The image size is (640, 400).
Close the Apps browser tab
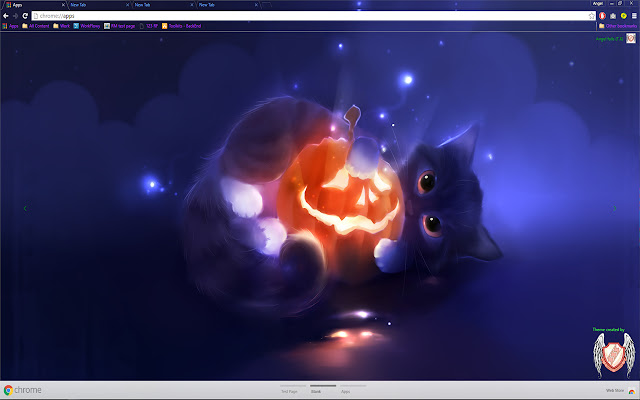[63, 5]
